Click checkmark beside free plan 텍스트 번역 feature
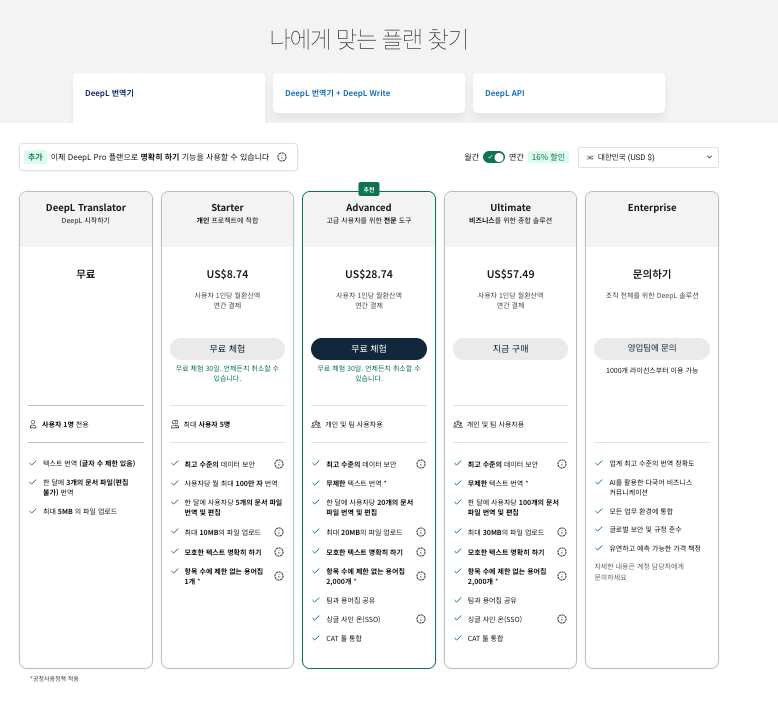 pyautogui.click(x=33, y=463)
